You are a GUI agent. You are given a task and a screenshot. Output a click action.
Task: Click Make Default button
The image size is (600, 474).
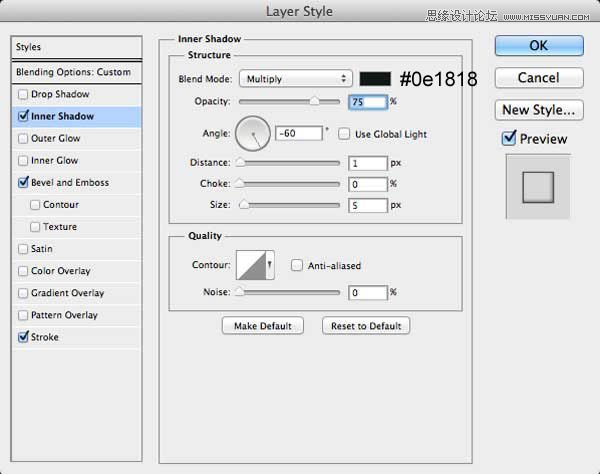[263, 326]
